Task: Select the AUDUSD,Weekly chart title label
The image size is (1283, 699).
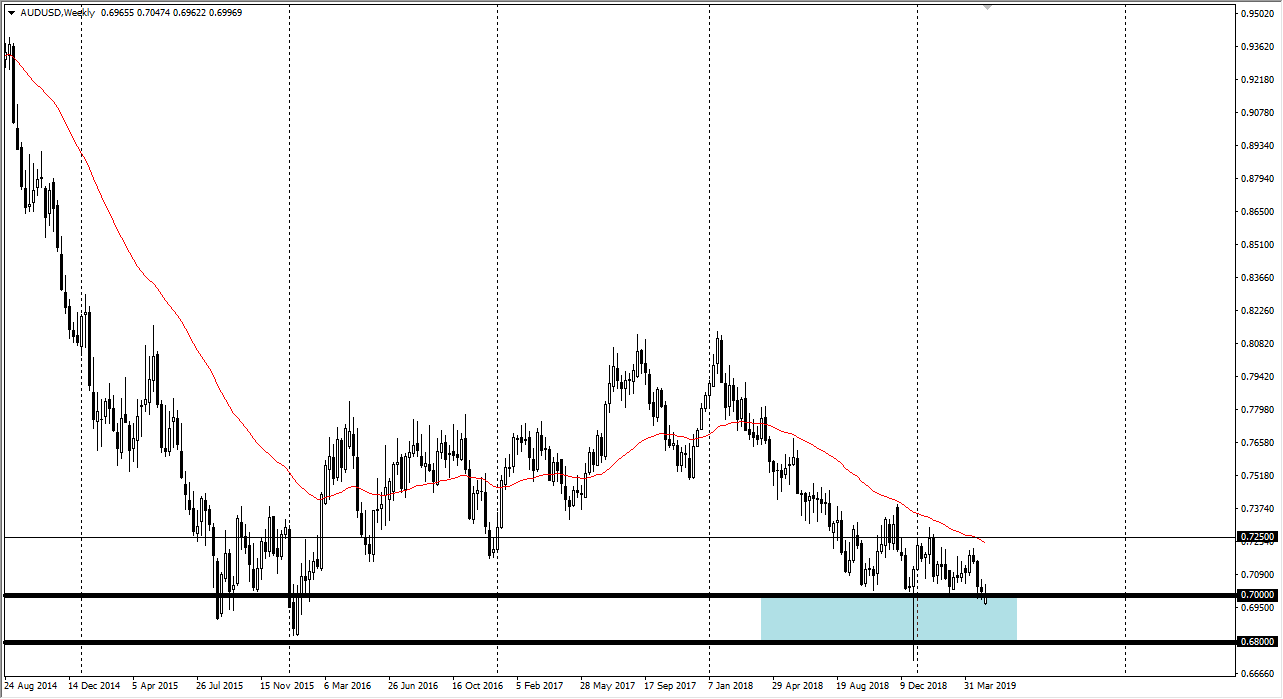Action: point(57,12)
